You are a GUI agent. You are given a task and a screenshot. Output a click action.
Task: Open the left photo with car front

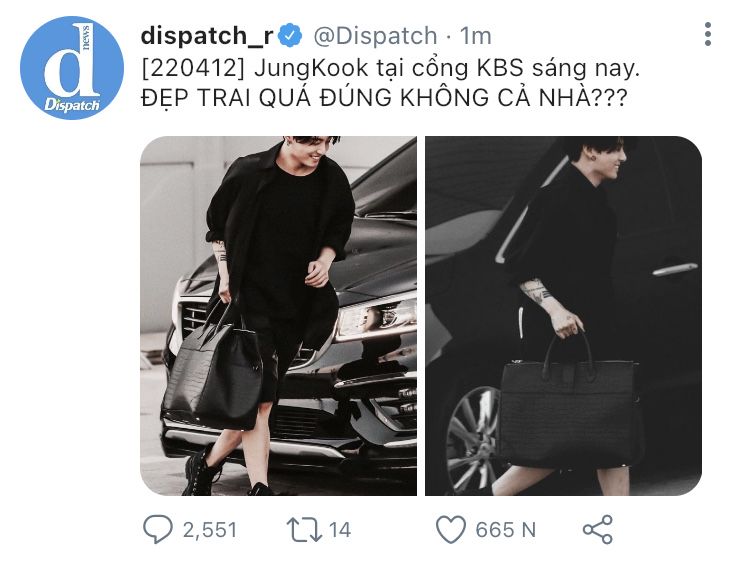point(278,316)
